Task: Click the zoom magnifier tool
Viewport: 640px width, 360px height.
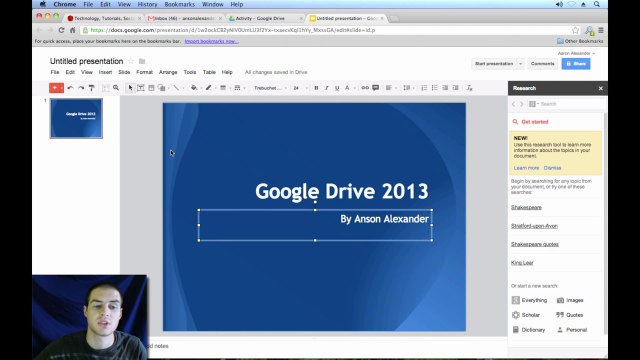Action: coord(116,88)
